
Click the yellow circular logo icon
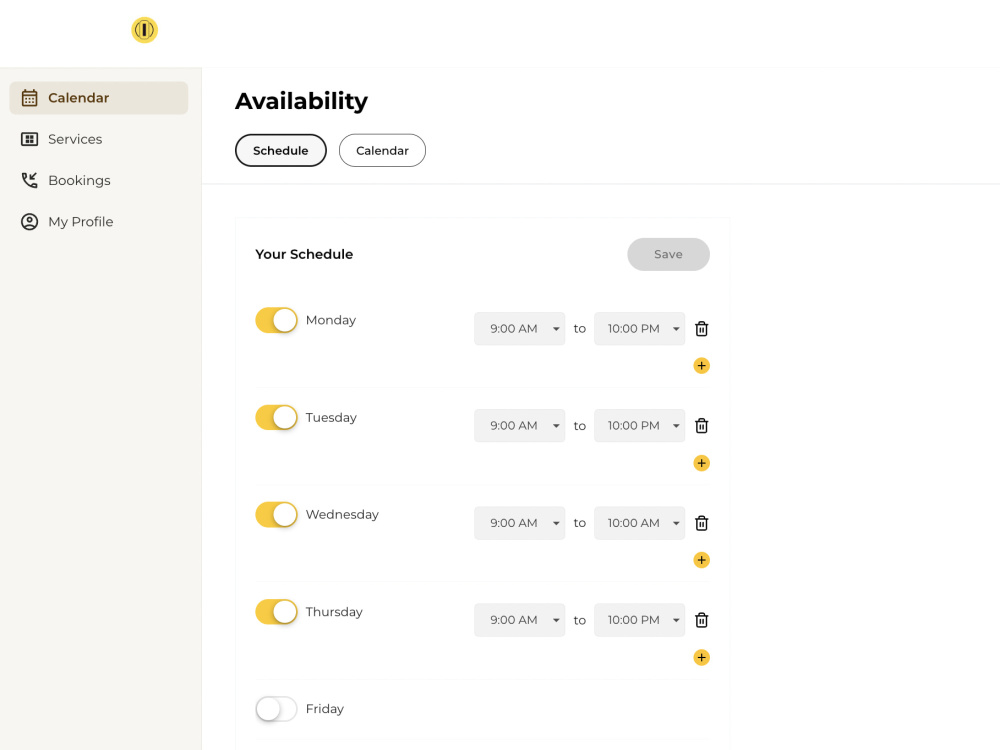pyautogui.click(x=145, y=30)
